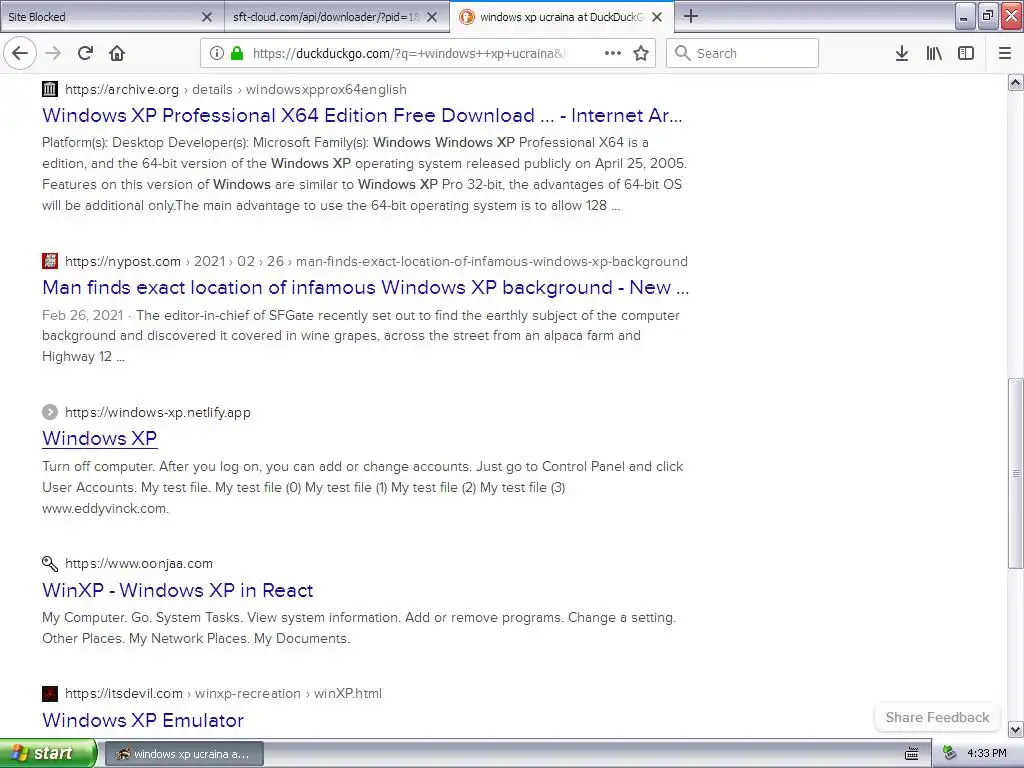The width and height of the screenshot is (1024, 768).
Task: Click the www.eddyvinck.com snippet text
Action: tap(105, 508)
